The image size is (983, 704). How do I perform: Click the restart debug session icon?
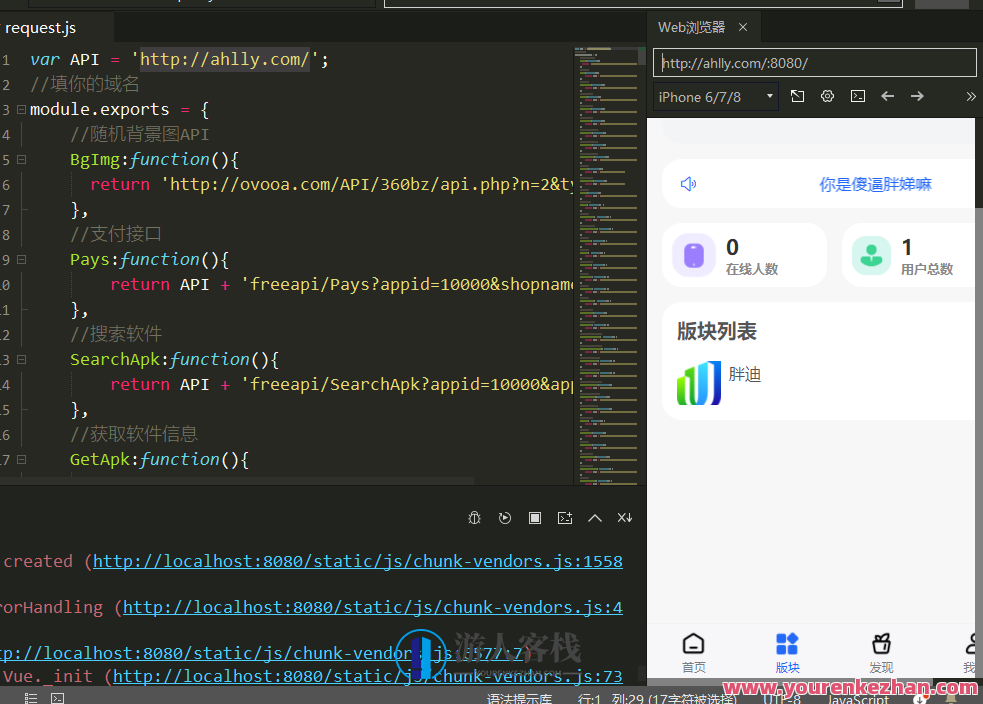[505, 518]
